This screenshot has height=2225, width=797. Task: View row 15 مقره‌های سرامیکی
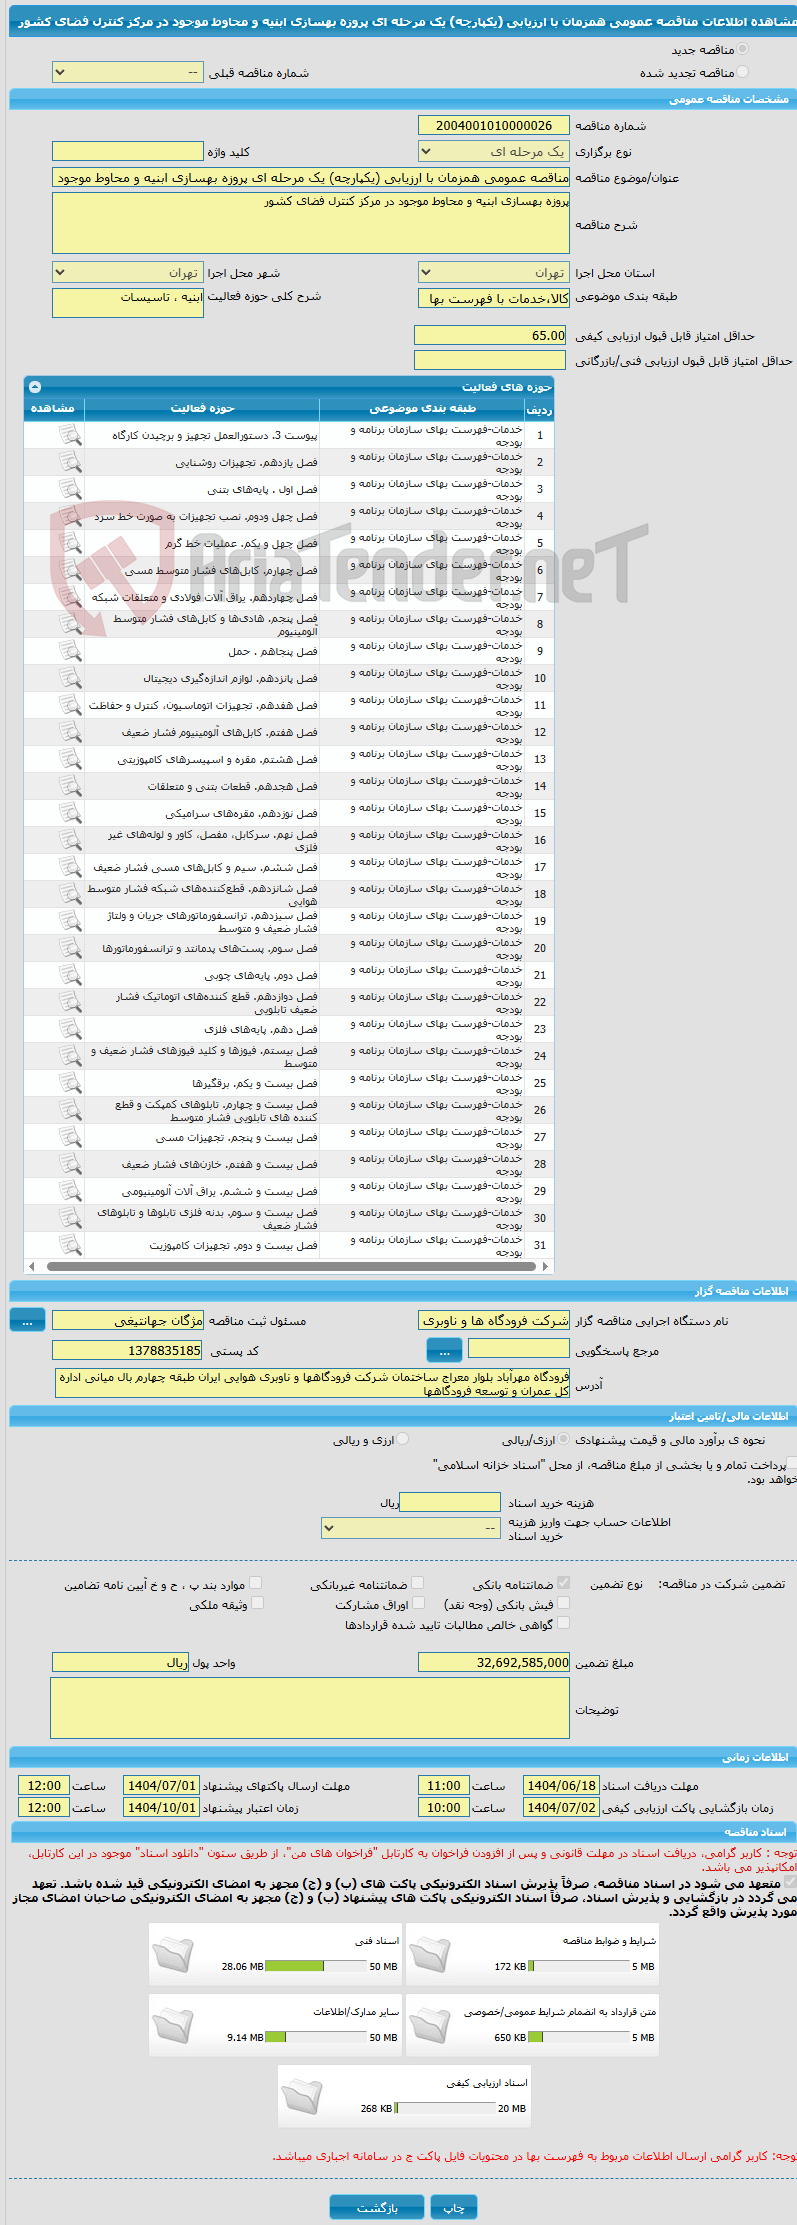coord(70,813)
